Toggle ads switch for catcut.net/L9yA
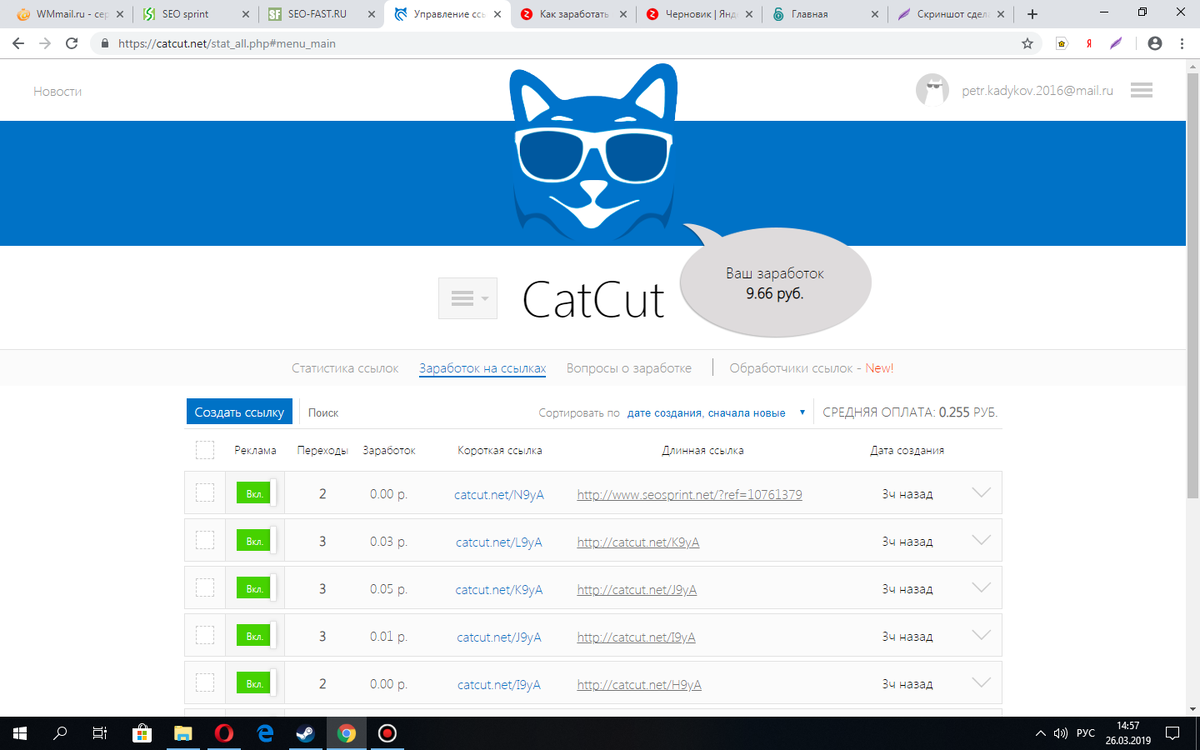Image resolution: width=1200 pixels, height=750 pixels. (256, 541)
